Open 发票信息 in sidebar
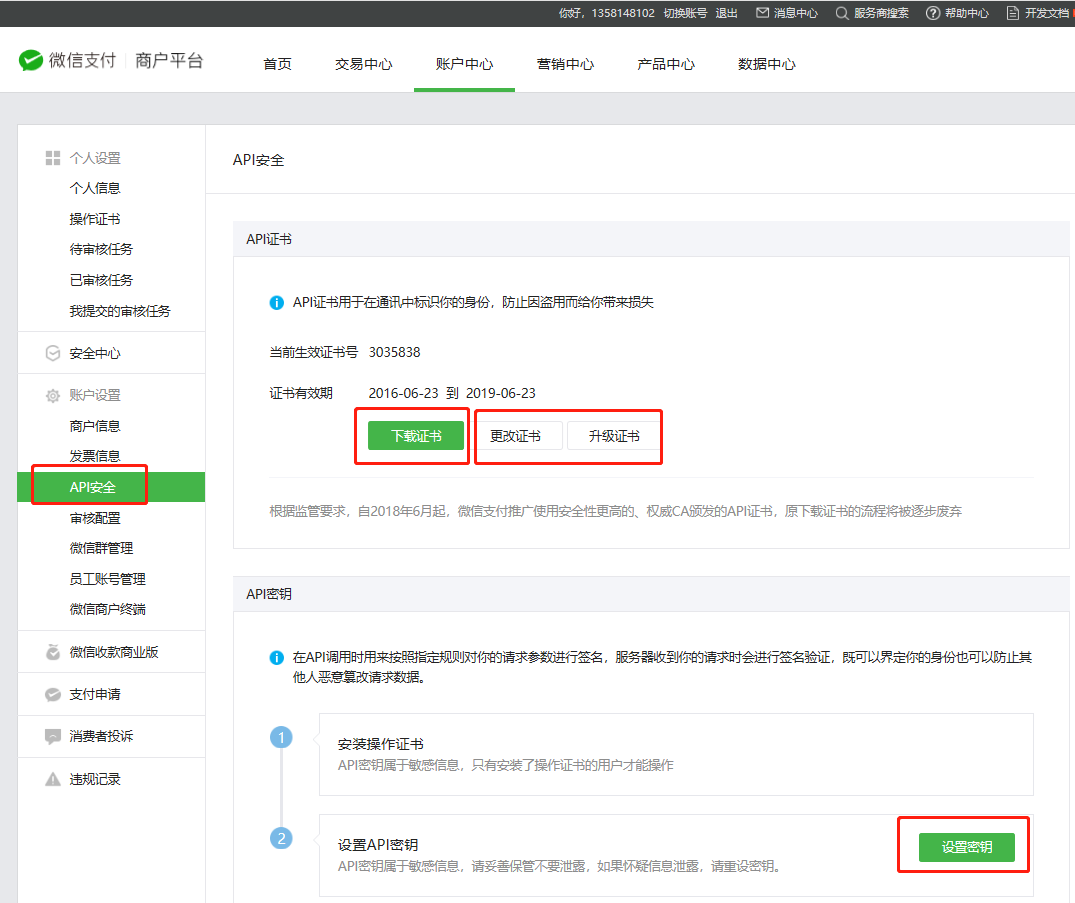The width and height of the screenshot is (1075, 903). pyautogui.click(x=95, y=456)
